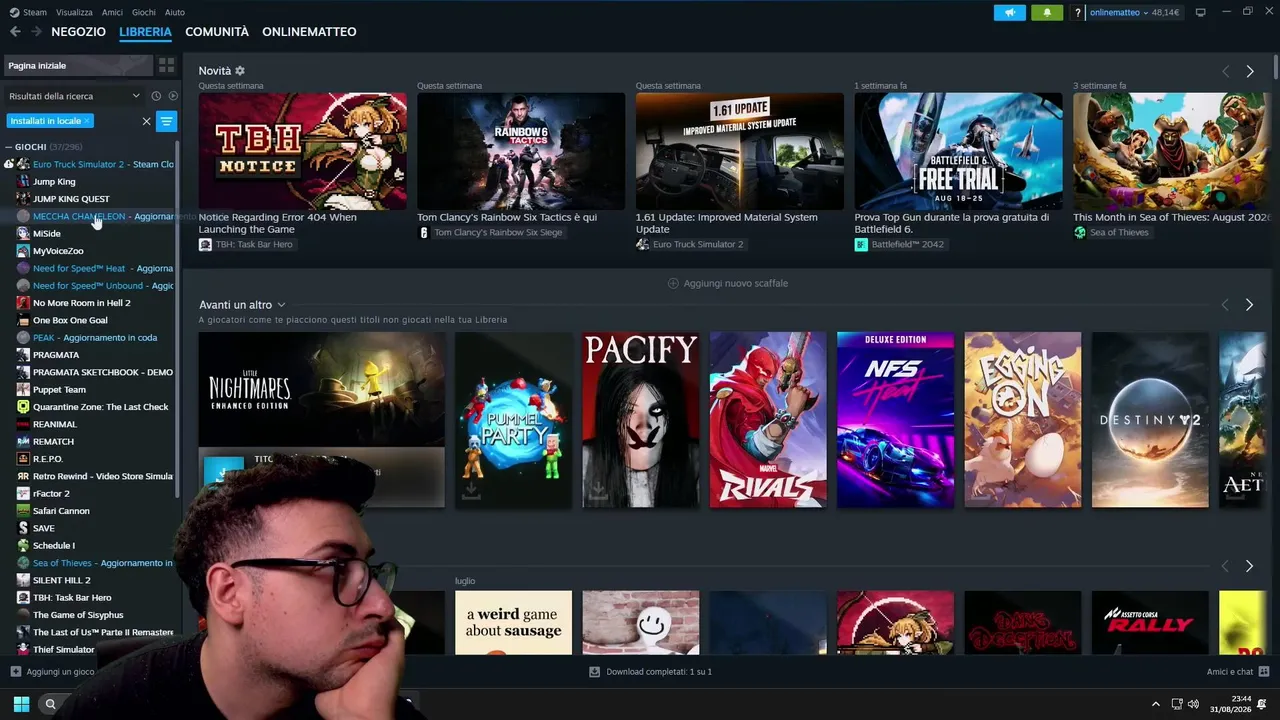
Task: Switch to the COMUNITÀ tab
Action: [217, 32]
